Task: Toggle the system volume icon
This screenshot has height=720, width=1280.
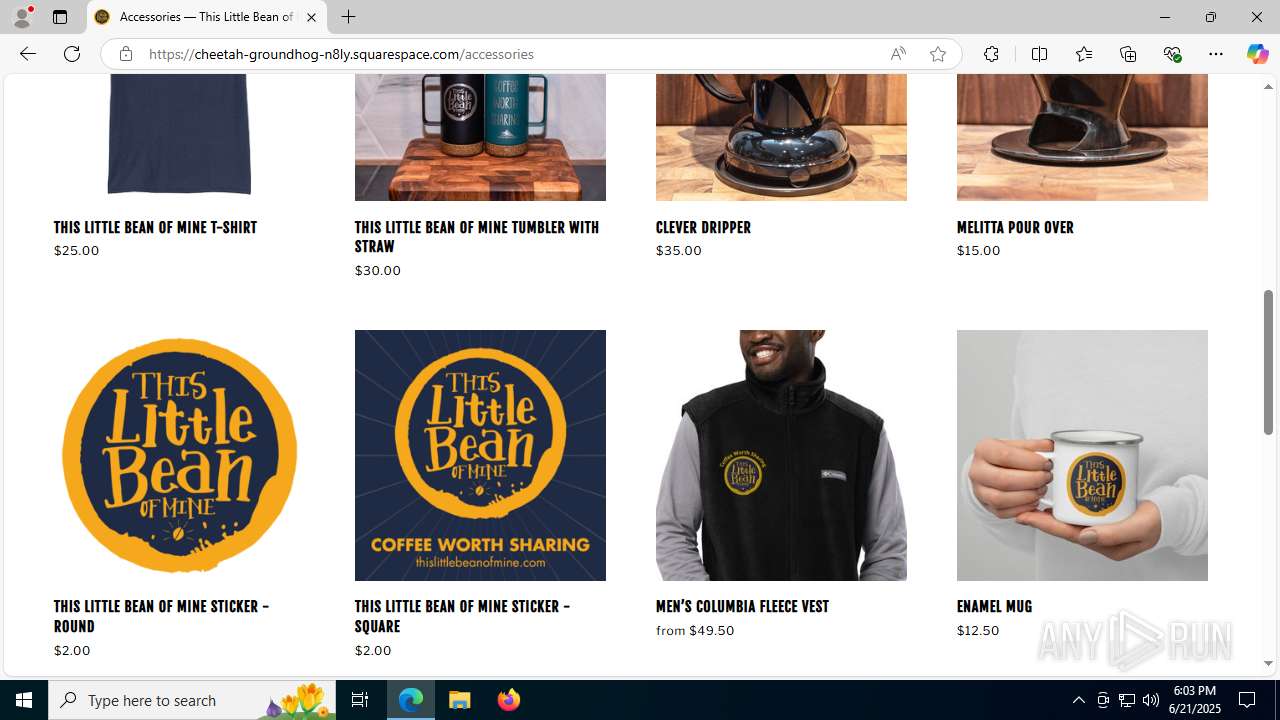Action: (1151, 700)
